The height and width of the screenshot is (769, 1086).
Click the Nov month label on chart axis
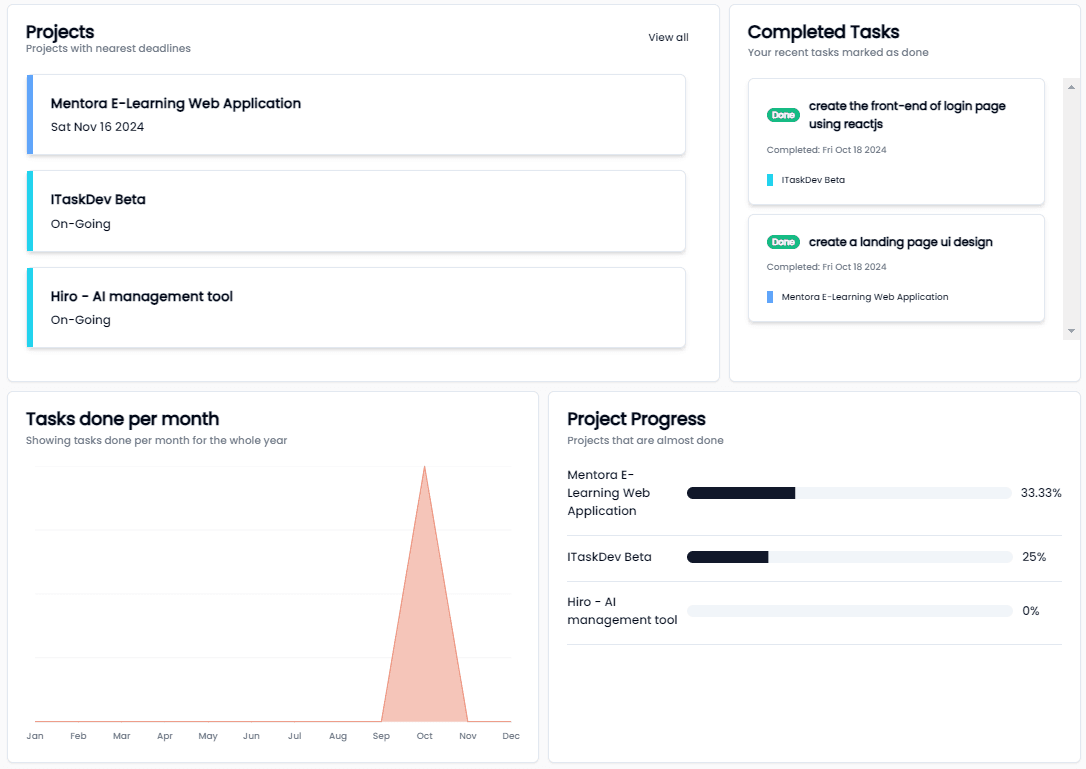coord(468,736)
